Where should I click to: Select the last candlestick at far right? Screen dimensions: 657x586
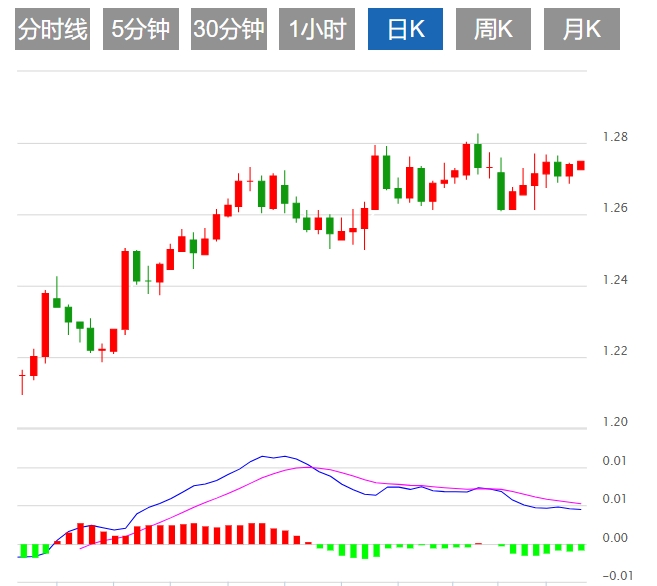point(581,165)
